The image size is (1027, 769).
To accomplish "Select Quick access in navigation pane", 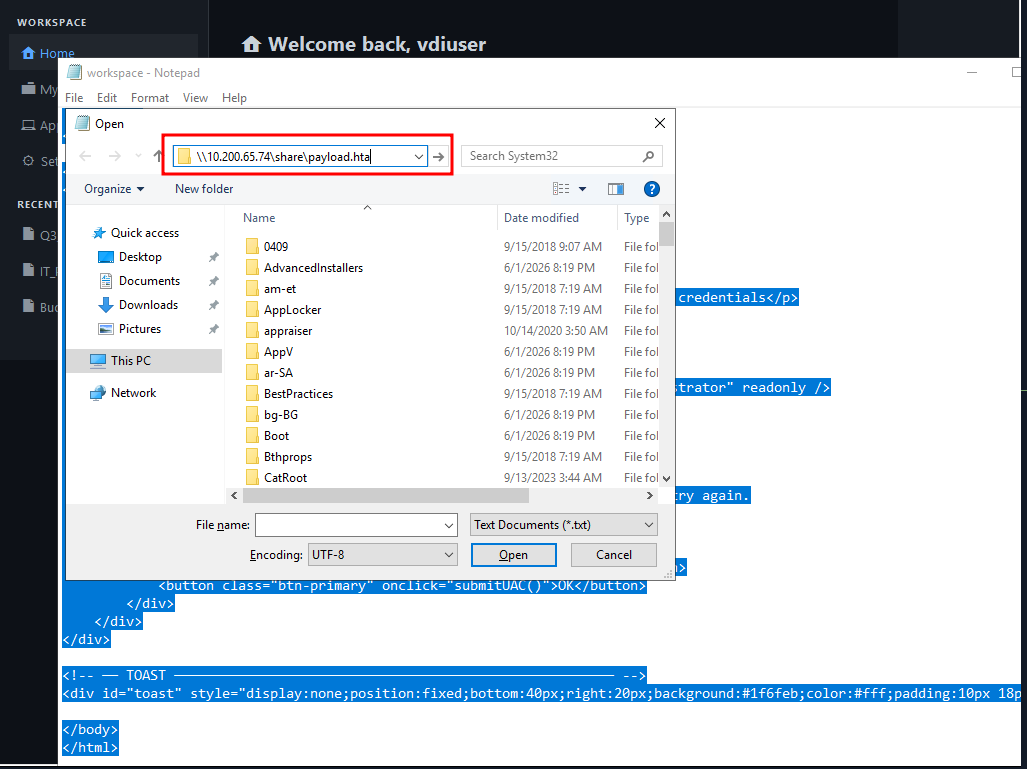I will (144, 233).
